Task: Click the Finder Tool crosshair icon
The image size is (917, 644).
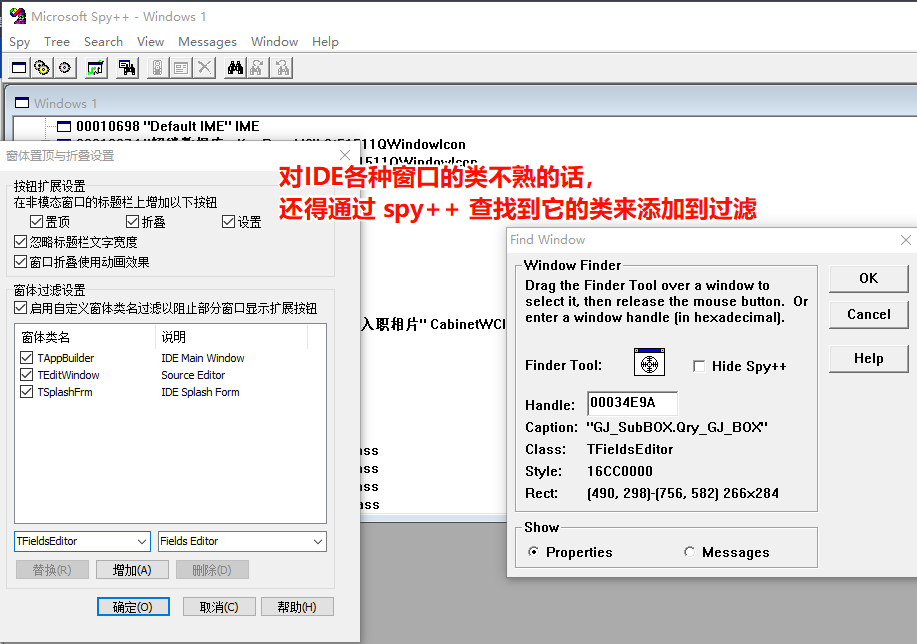Action: pos(650,363)
